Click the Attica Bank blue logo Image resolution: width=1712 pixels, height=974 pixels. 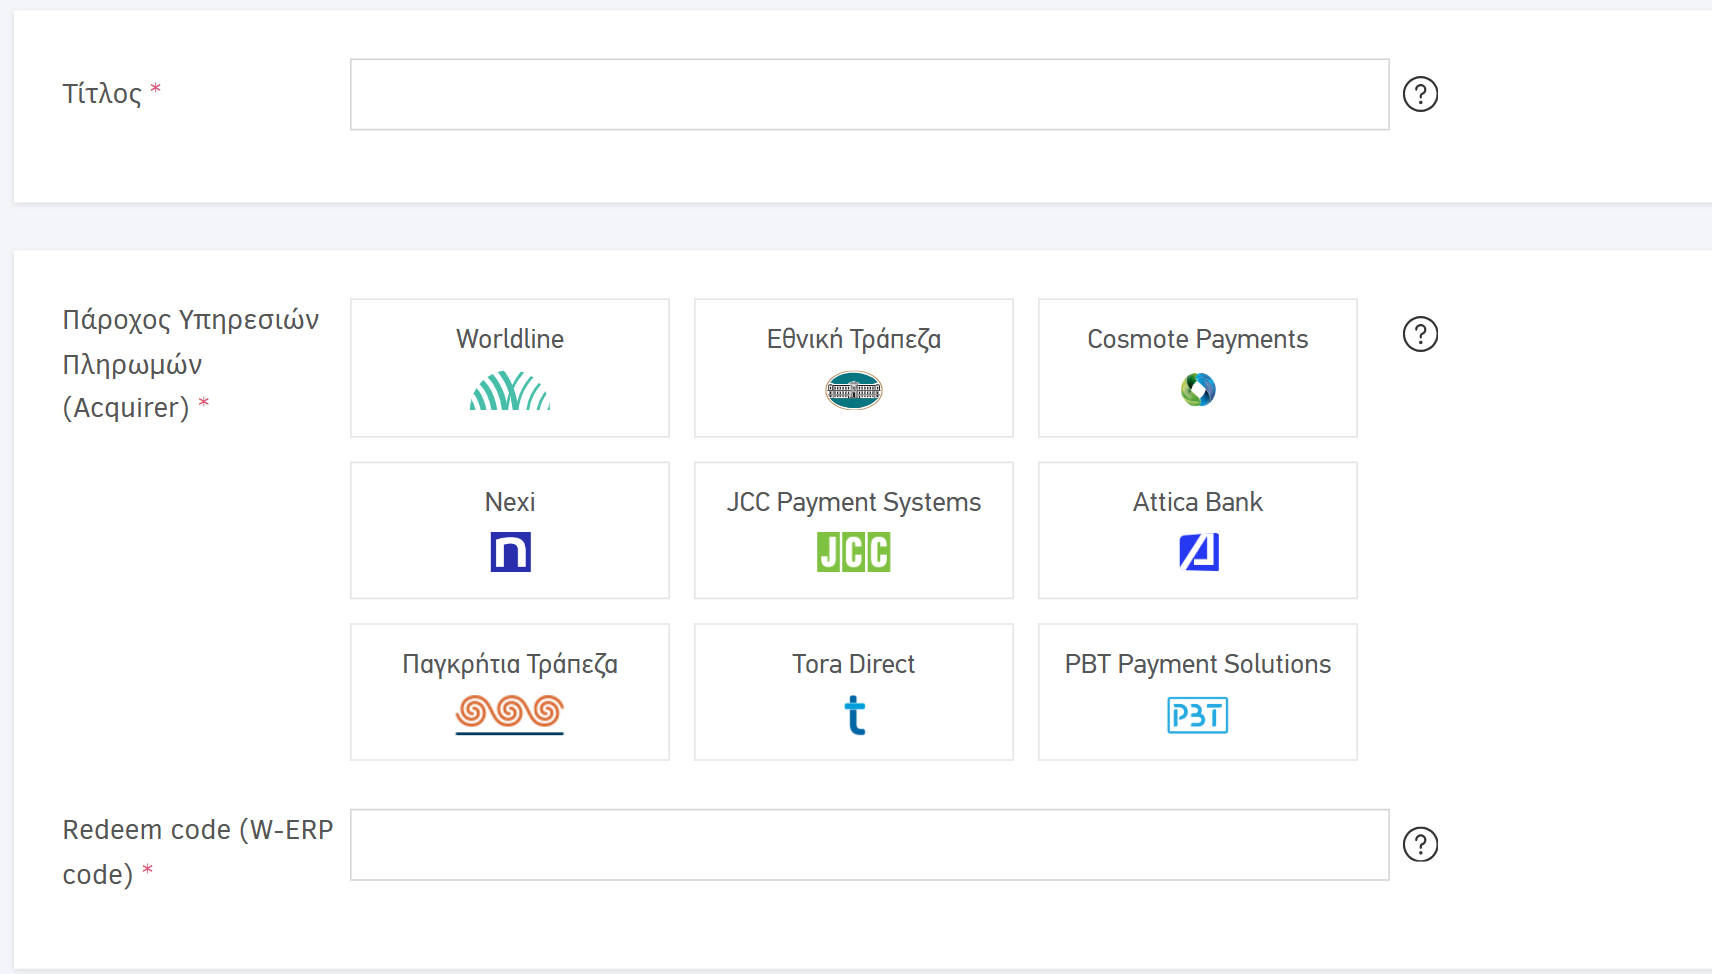coord(1198,552)
